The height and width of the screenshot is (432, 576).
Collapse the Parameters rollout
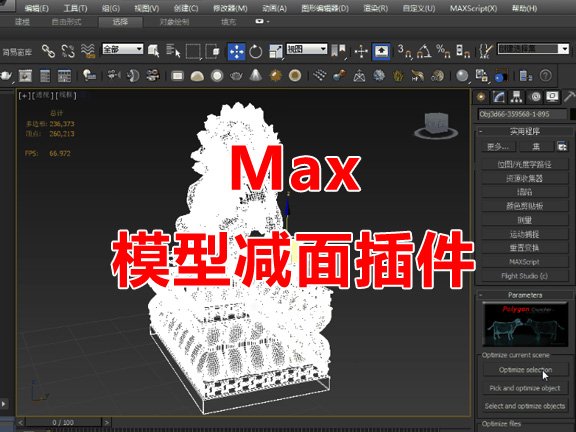(x=525, y=295)
